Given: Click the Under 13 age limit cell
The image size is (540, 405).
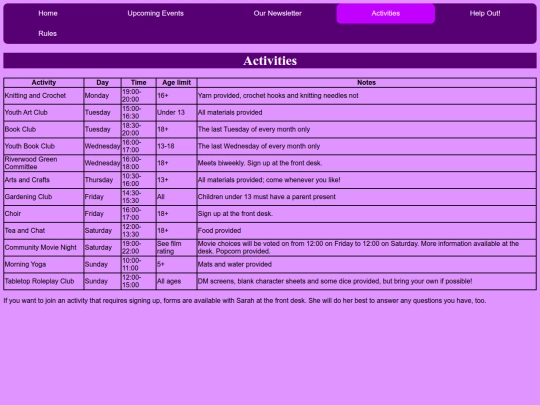Looking at the screenshot, I should (177, 113).
